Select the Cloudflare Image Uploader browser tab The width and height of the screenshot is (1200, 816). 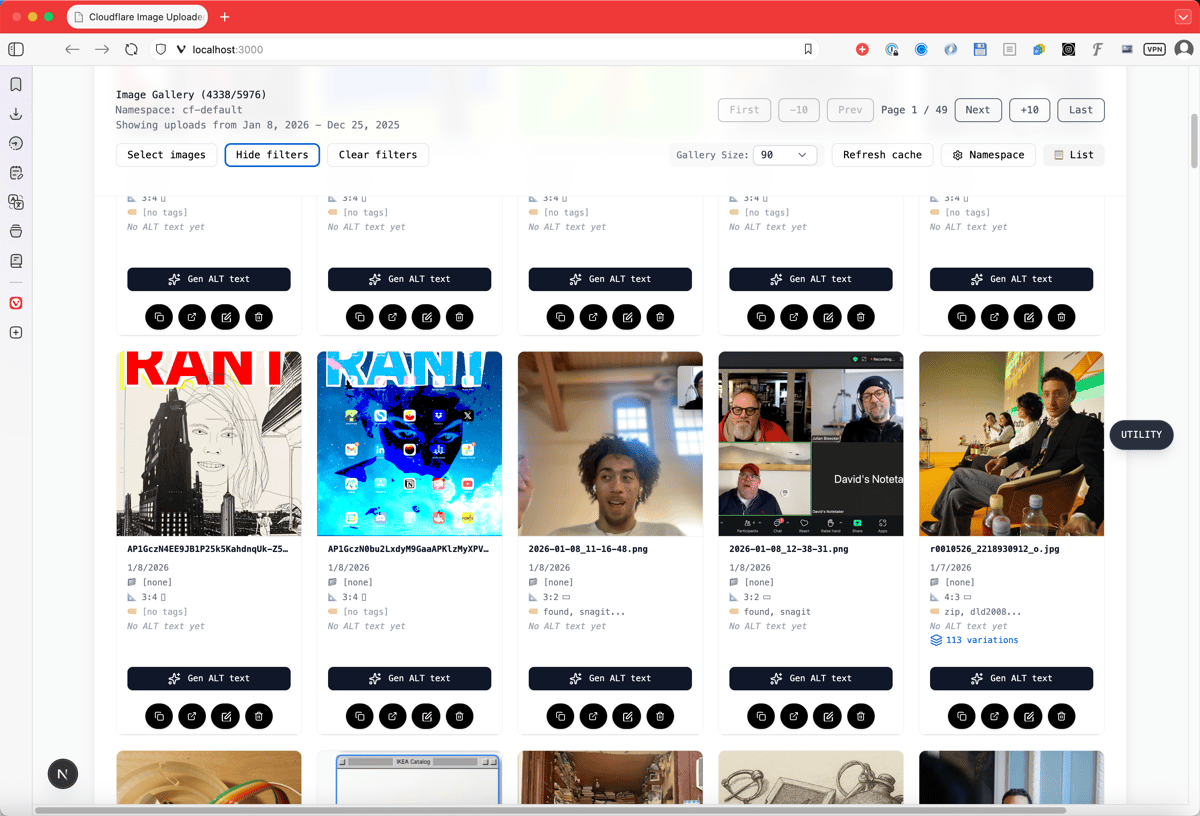[137, 16]
